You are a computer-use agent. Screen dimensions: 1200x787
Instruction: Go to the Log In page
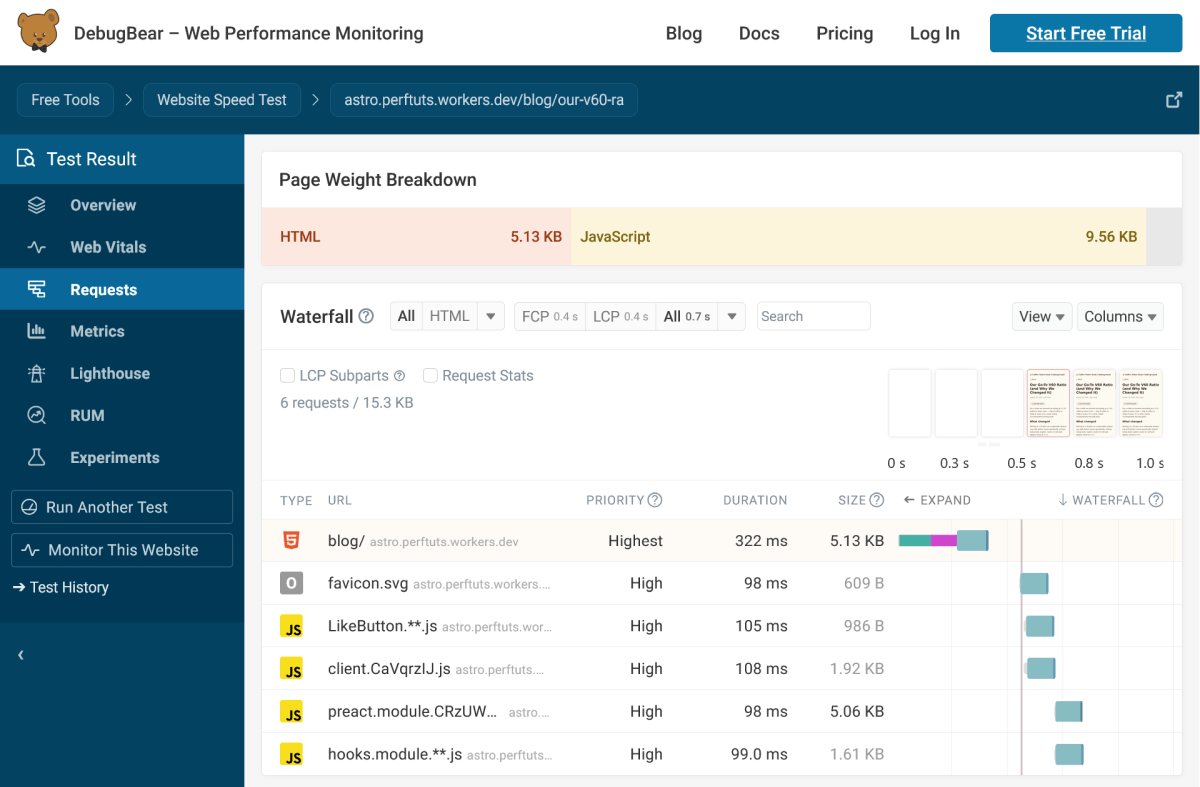[935, 33]
